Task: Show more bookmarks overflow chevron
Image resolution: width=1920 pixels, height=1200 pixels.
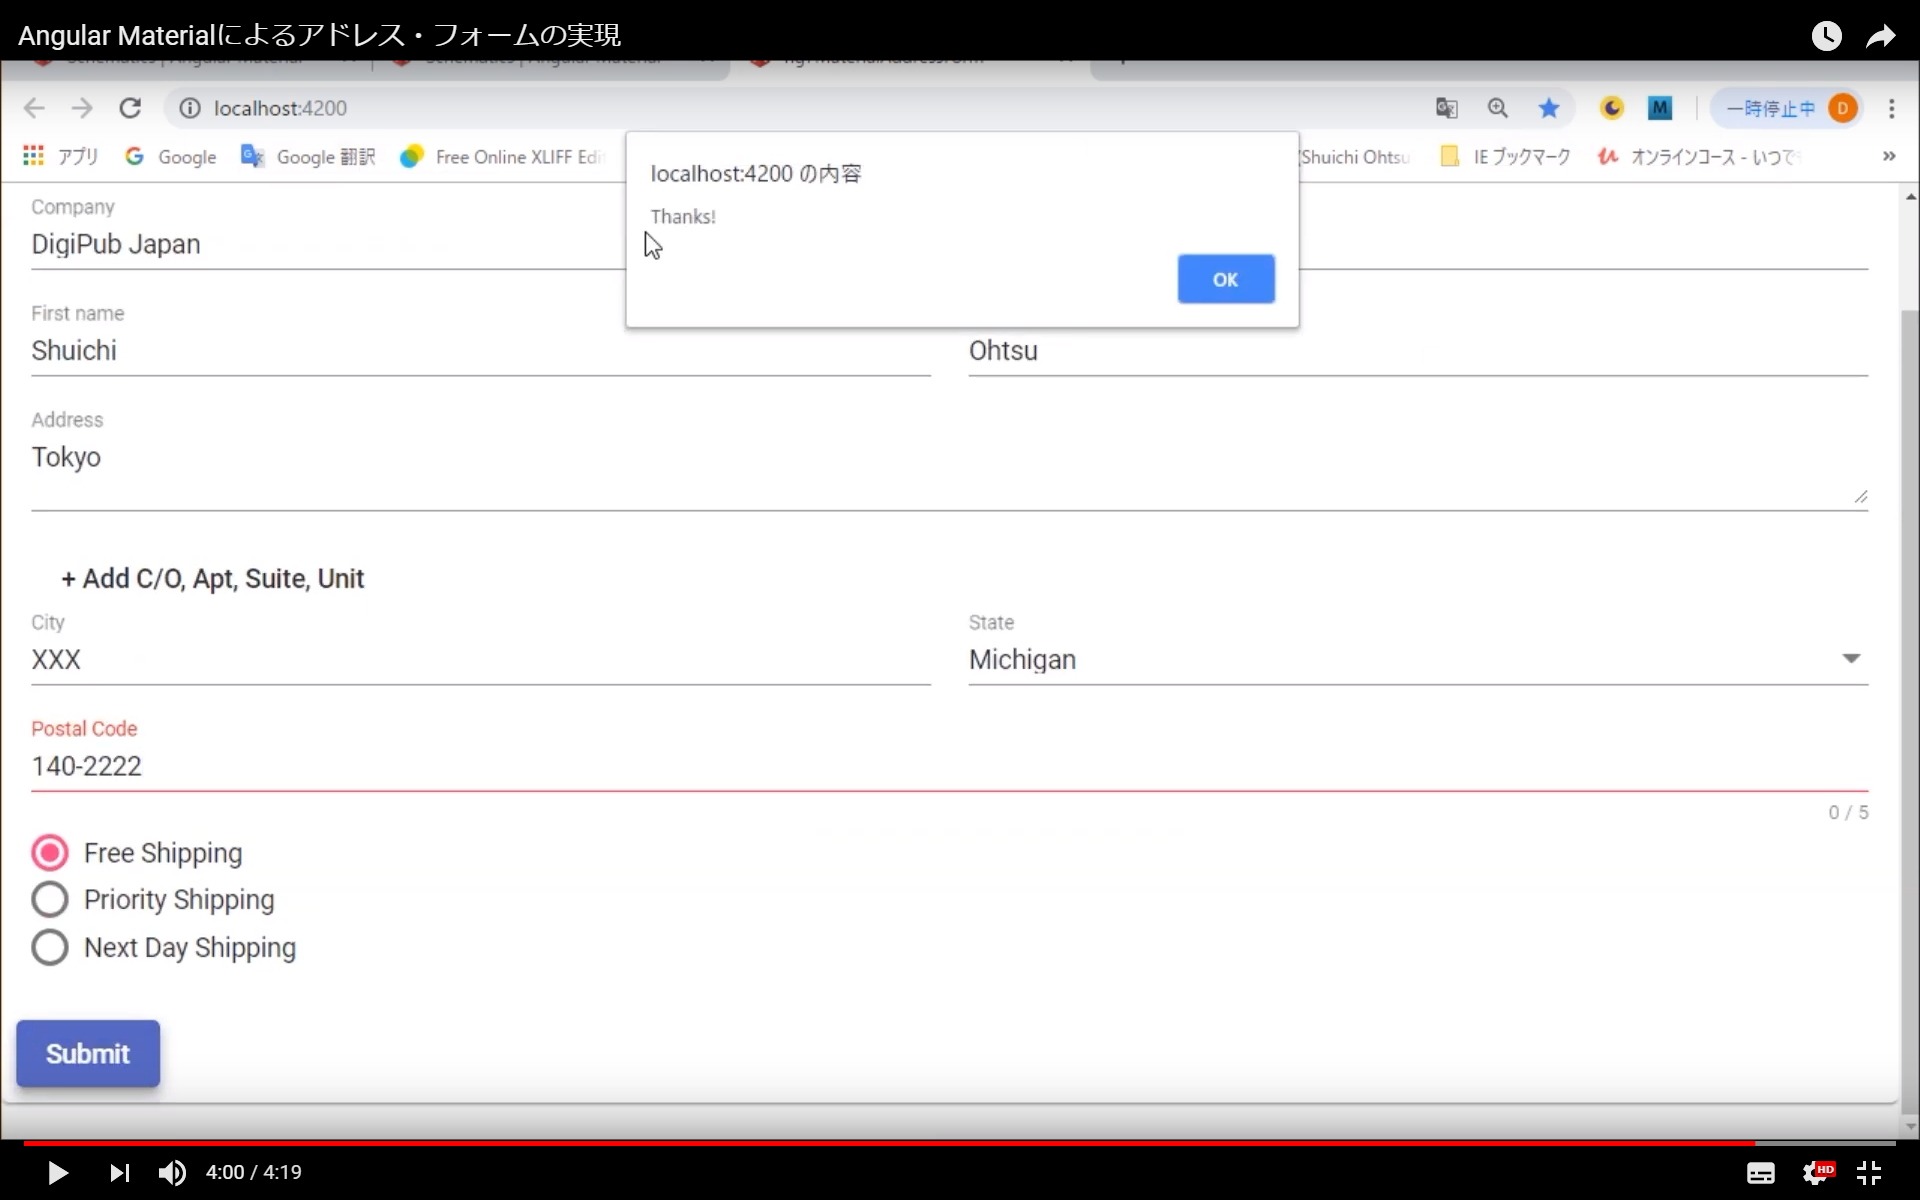Action: (1888, 157)
